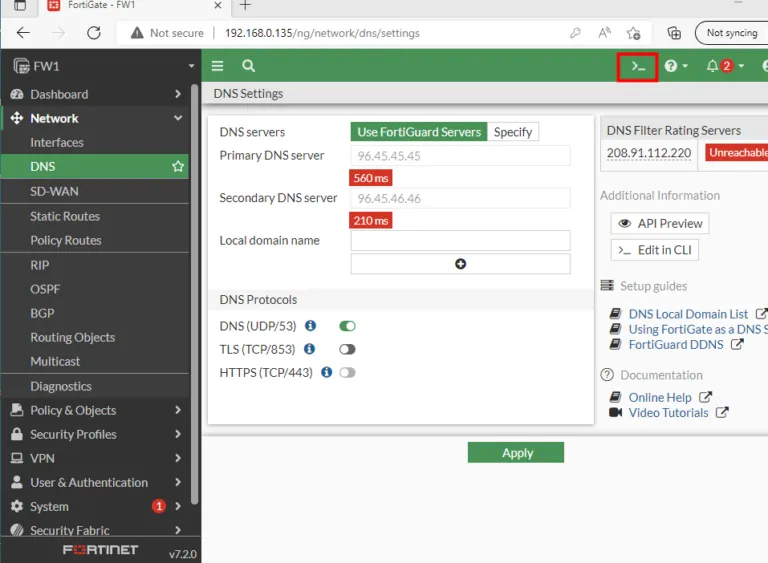Collapse the Network menu chevron
768x563 pixels.
click(x=178, y=118)
